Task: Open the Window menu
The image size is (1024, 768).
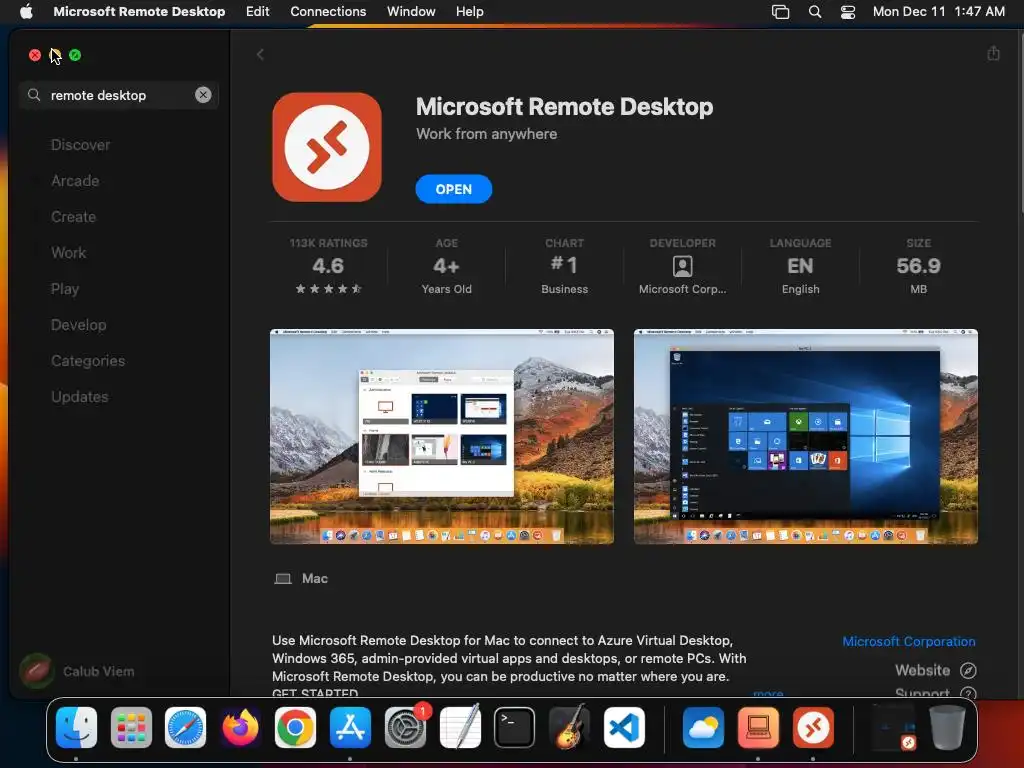Action: (411, 11)
